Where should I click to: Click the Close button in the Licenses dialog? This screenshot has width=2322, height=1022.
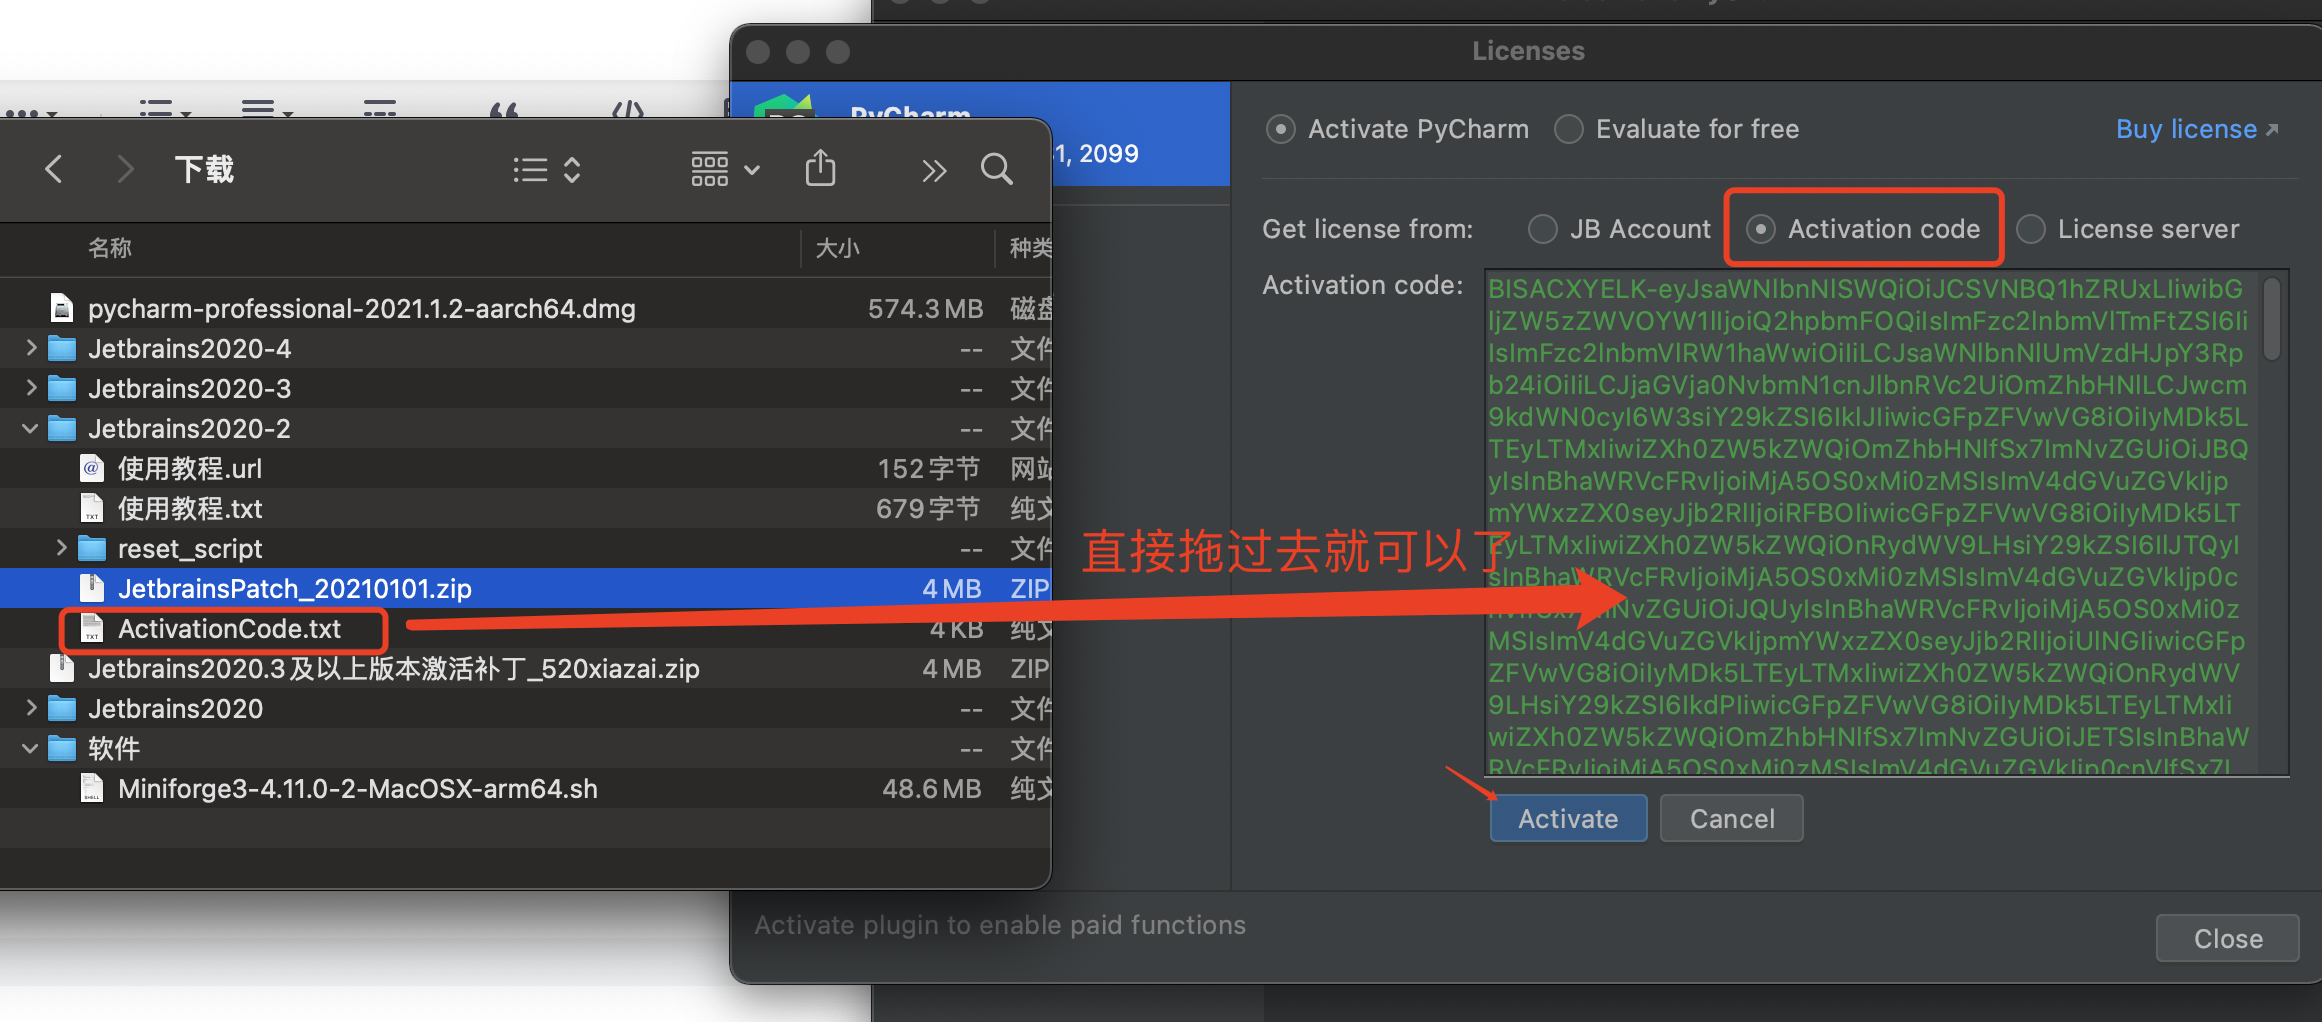tap(2227, 938)
